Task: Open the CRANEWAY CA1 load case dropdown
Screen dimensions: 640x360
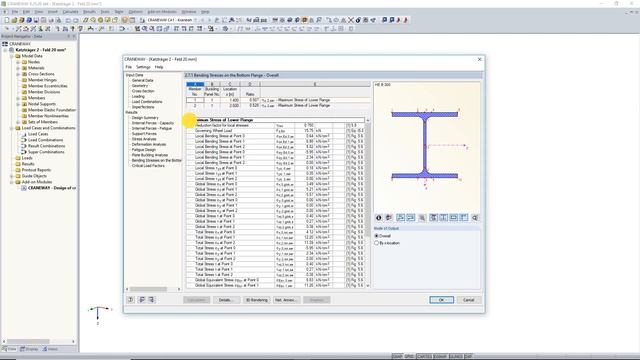Action: pyautogui.click(x=196, y=20)
